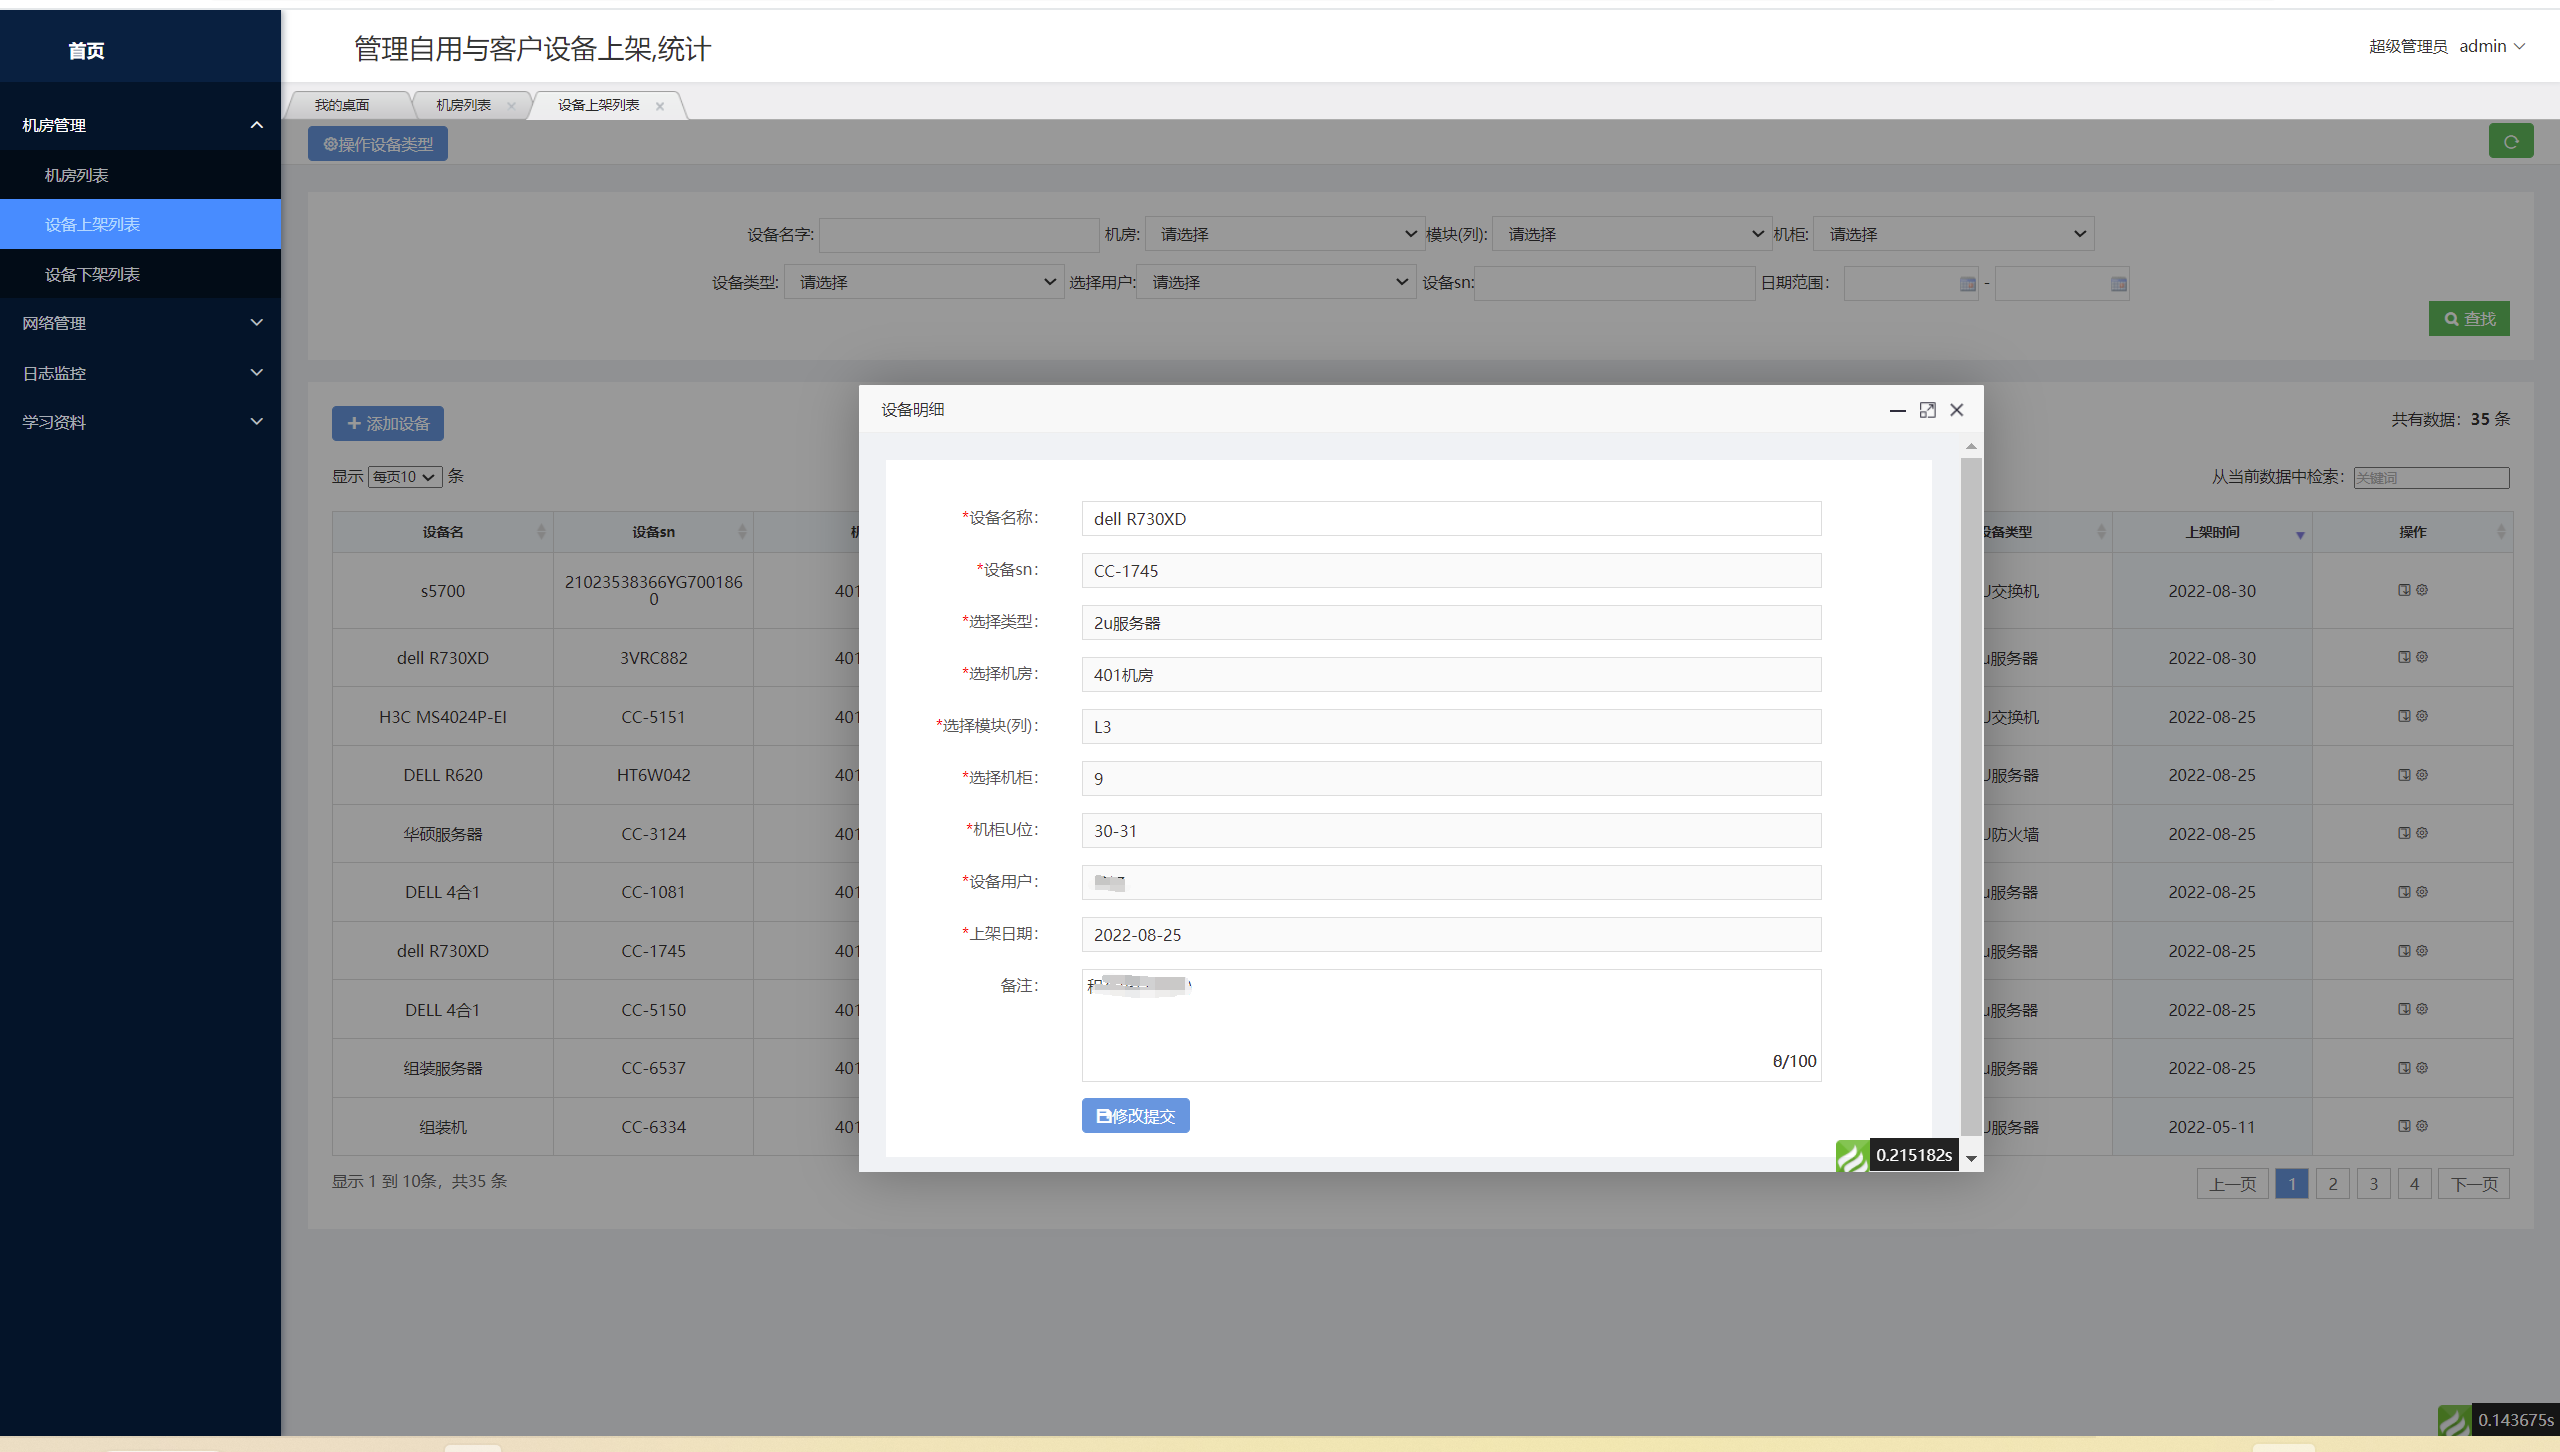Close the 机房列表 tab

pos(511,106)
